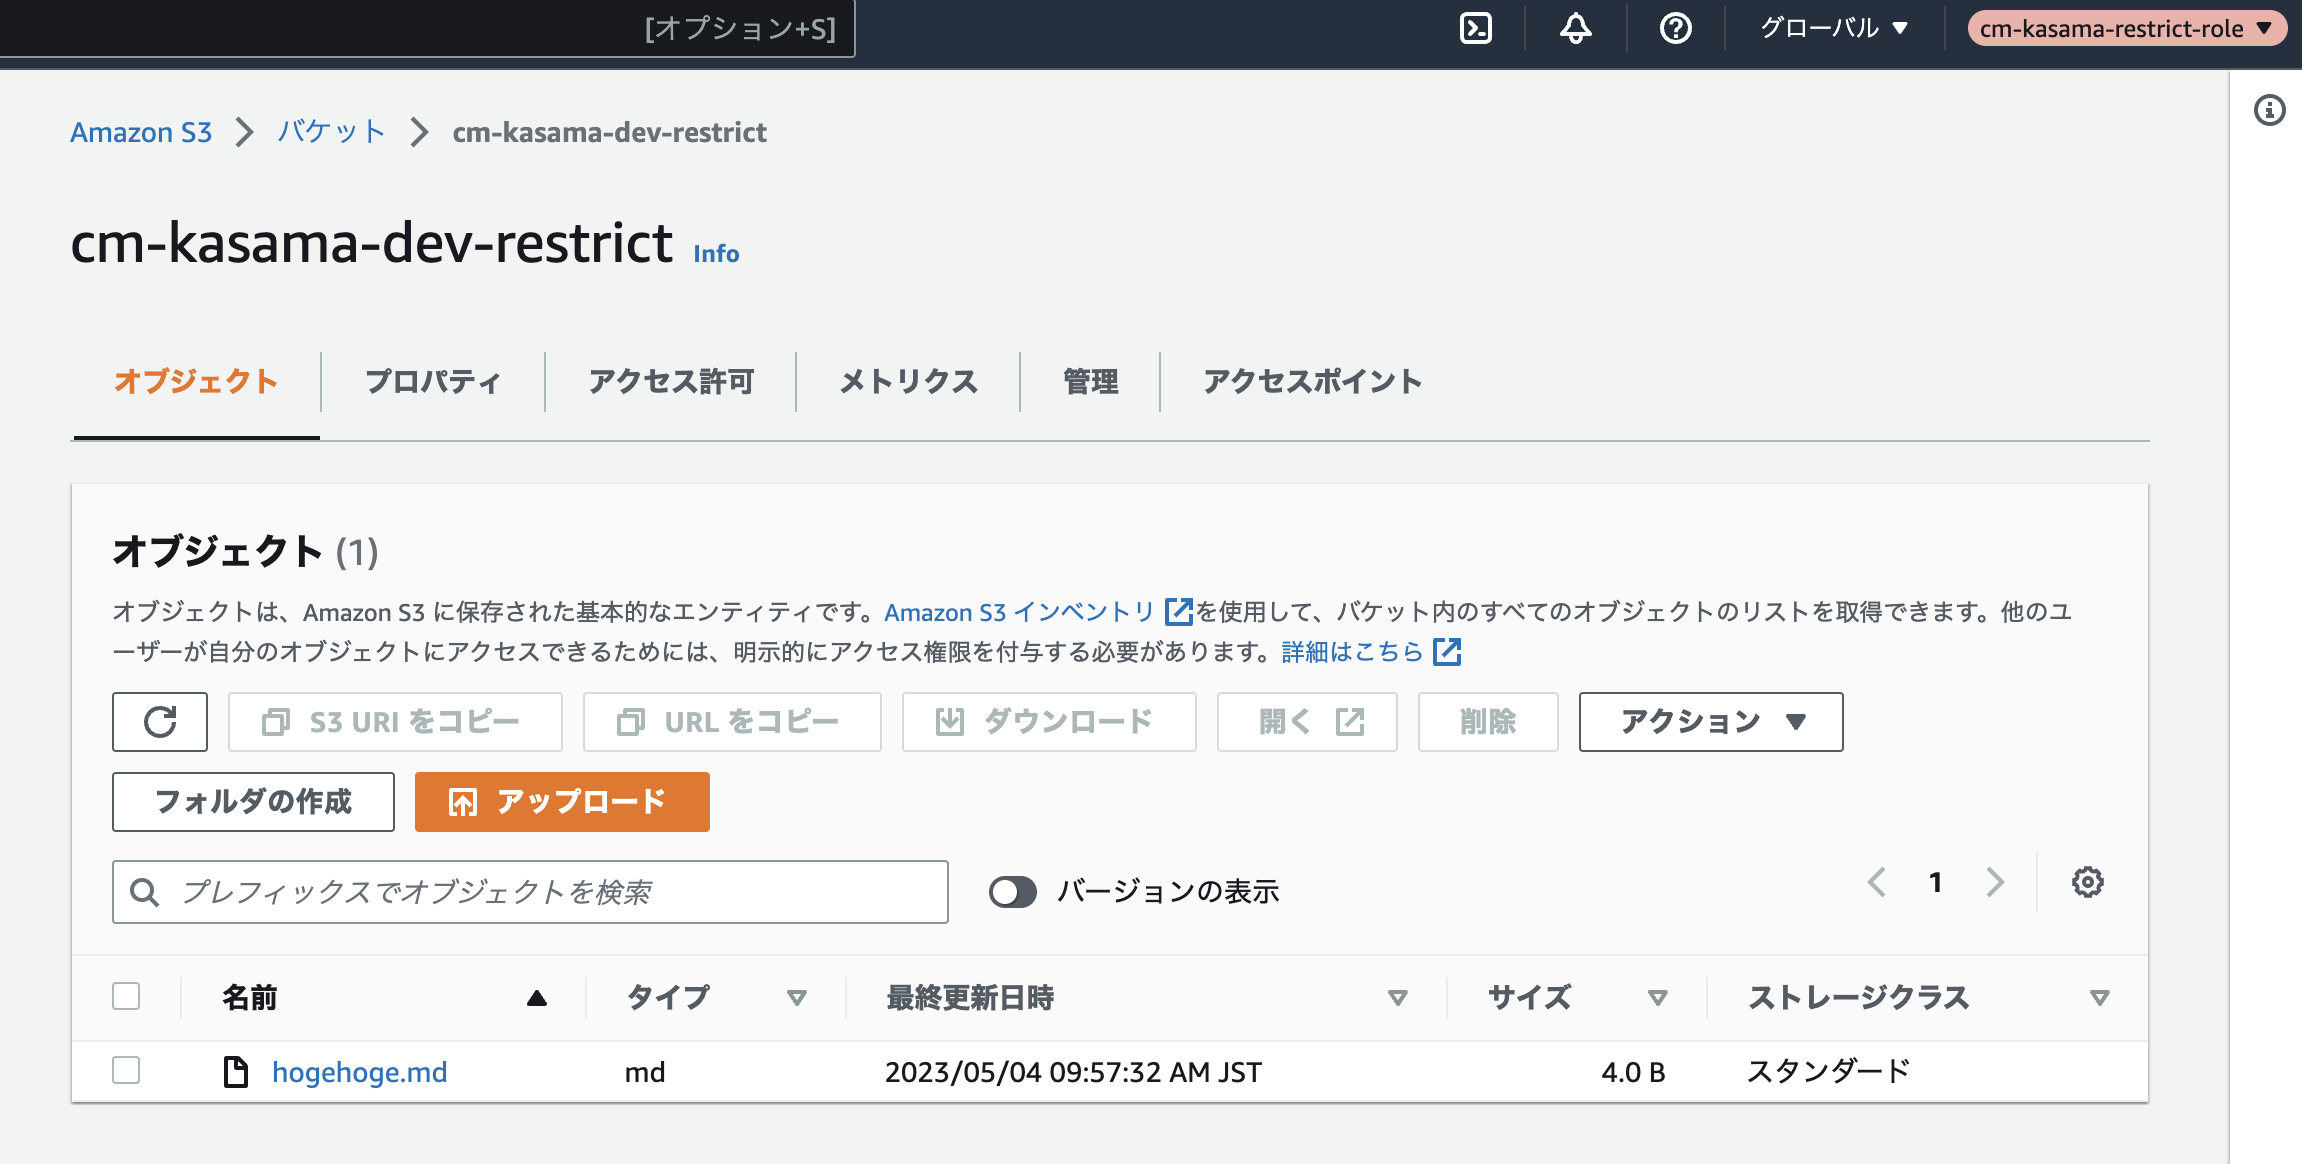
Task: Click the 開く button
Action: click(x=1307, y=722)
